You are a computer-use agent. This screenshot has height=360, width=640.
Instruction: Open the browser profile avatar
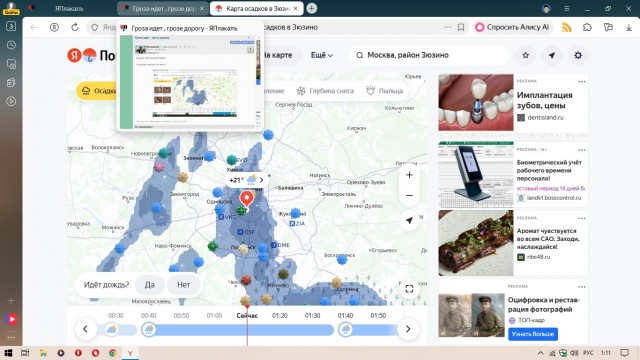(546, 8)
